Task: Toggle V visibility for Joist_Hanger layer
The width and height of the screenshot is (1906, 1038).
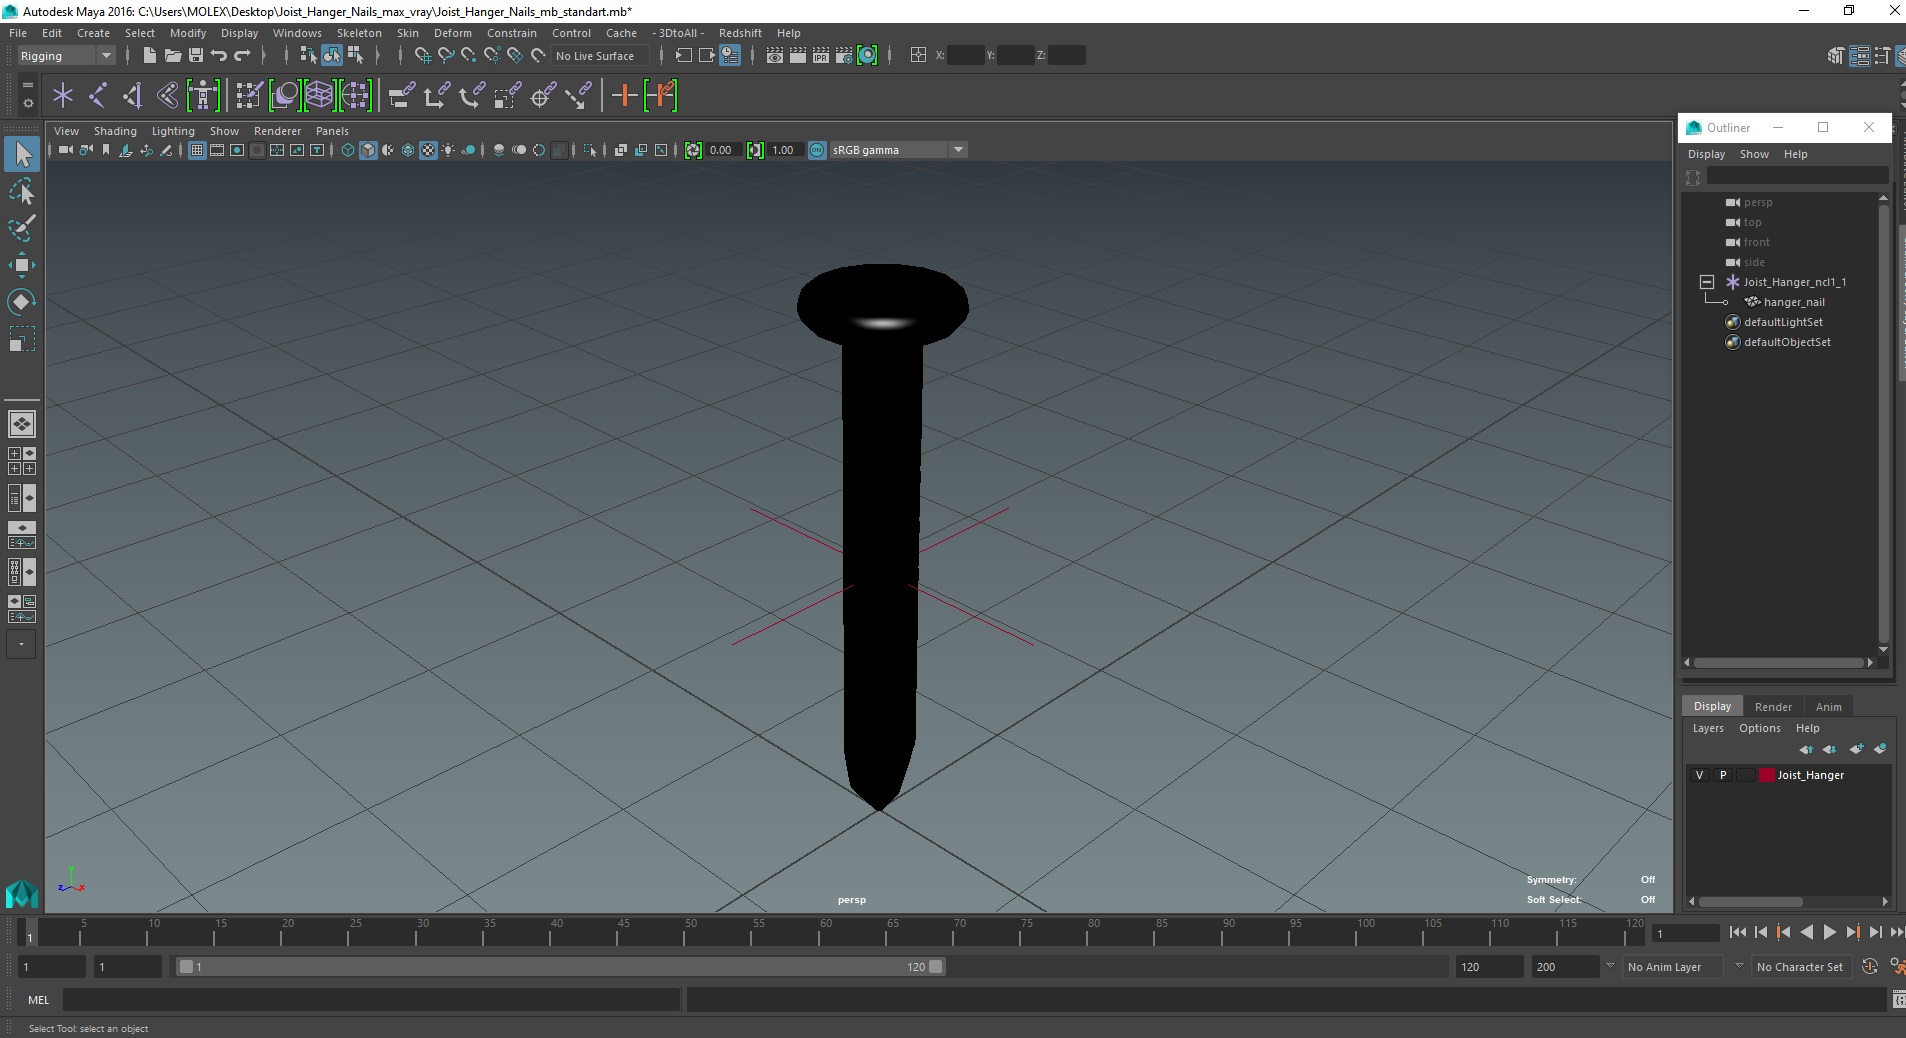Action: tap(1699, 775)
